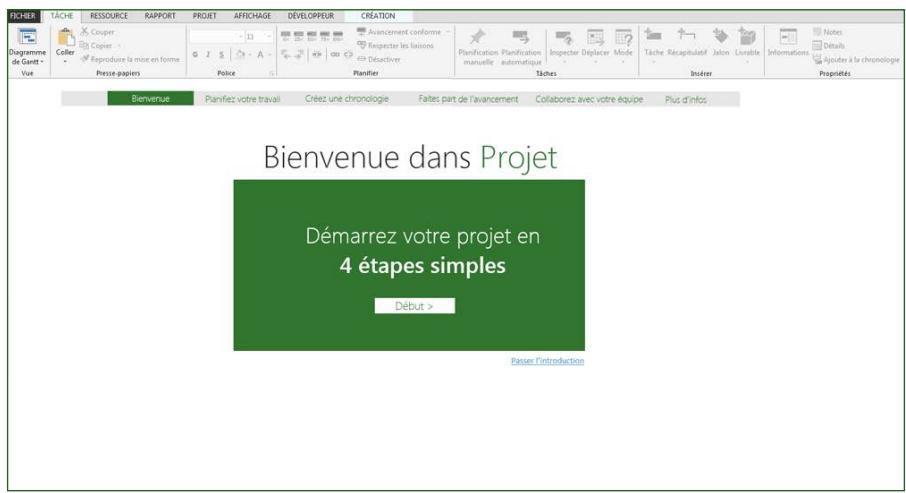Mark task 0% complete
Screen dimensions: 906x493
point(285,36)
